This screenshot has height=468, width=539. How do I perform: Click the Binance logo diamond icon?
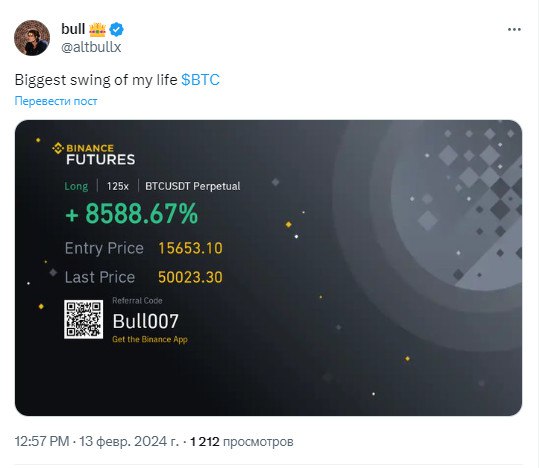point(58,148)
